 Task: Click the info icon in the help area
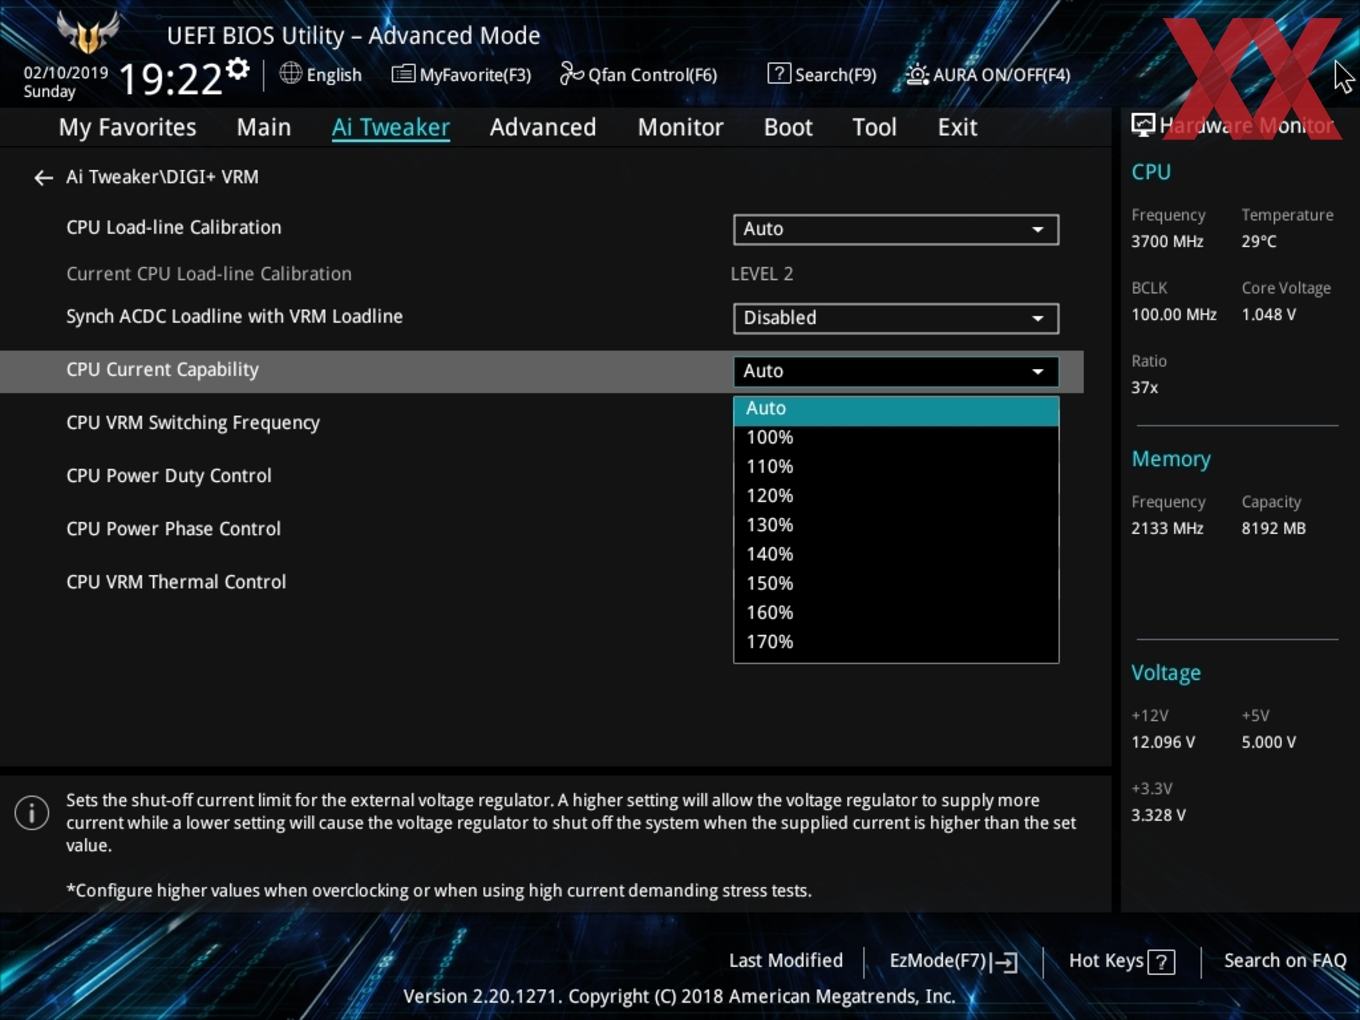point(32,812)
